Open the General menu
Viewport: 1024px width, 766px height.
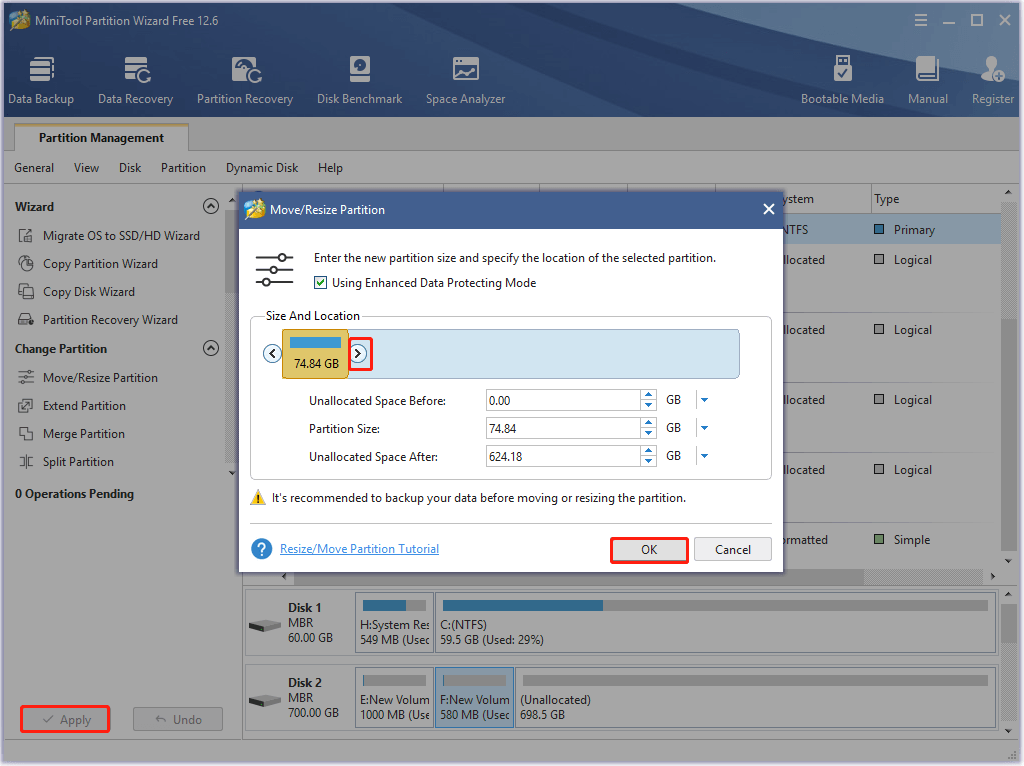click(34, 168)
